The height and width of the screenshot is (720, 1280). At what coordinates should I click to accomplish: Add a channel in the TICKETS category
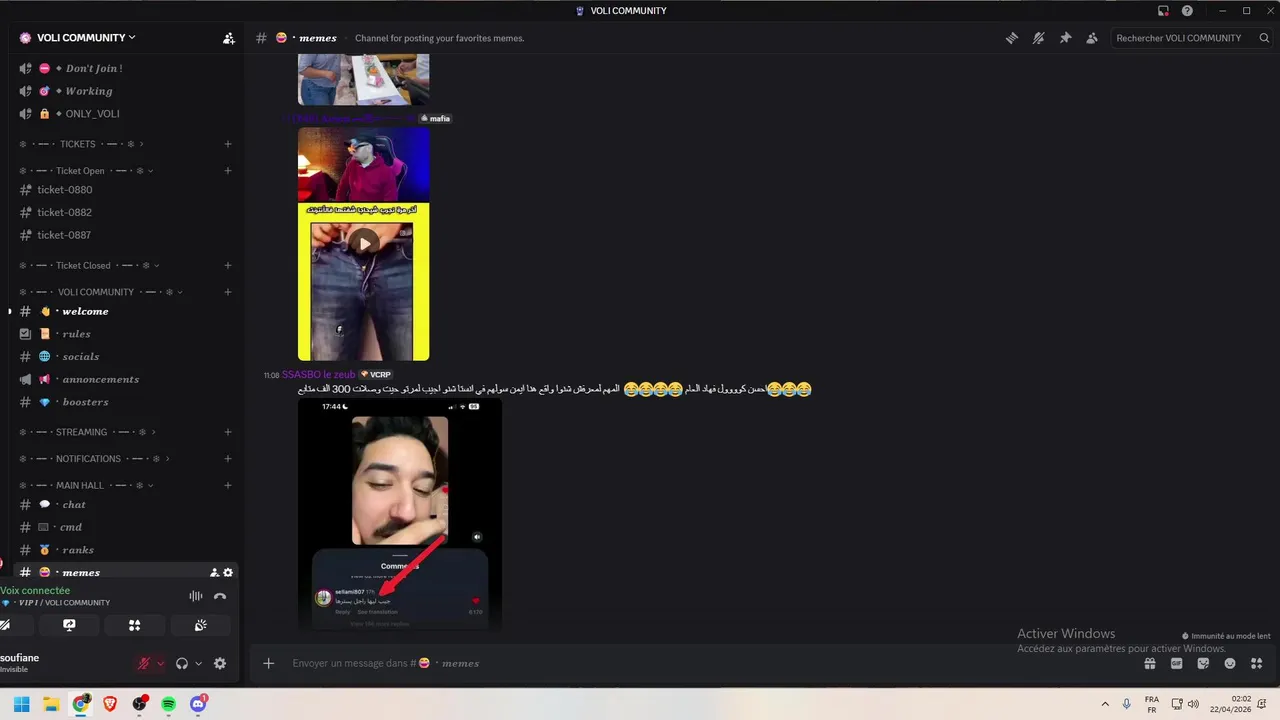coord(228,144)
